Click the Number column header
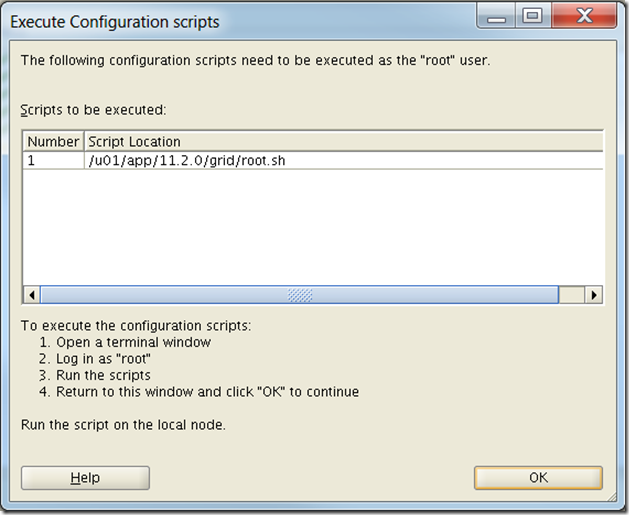The image size is (629, 515). [53, 142]
